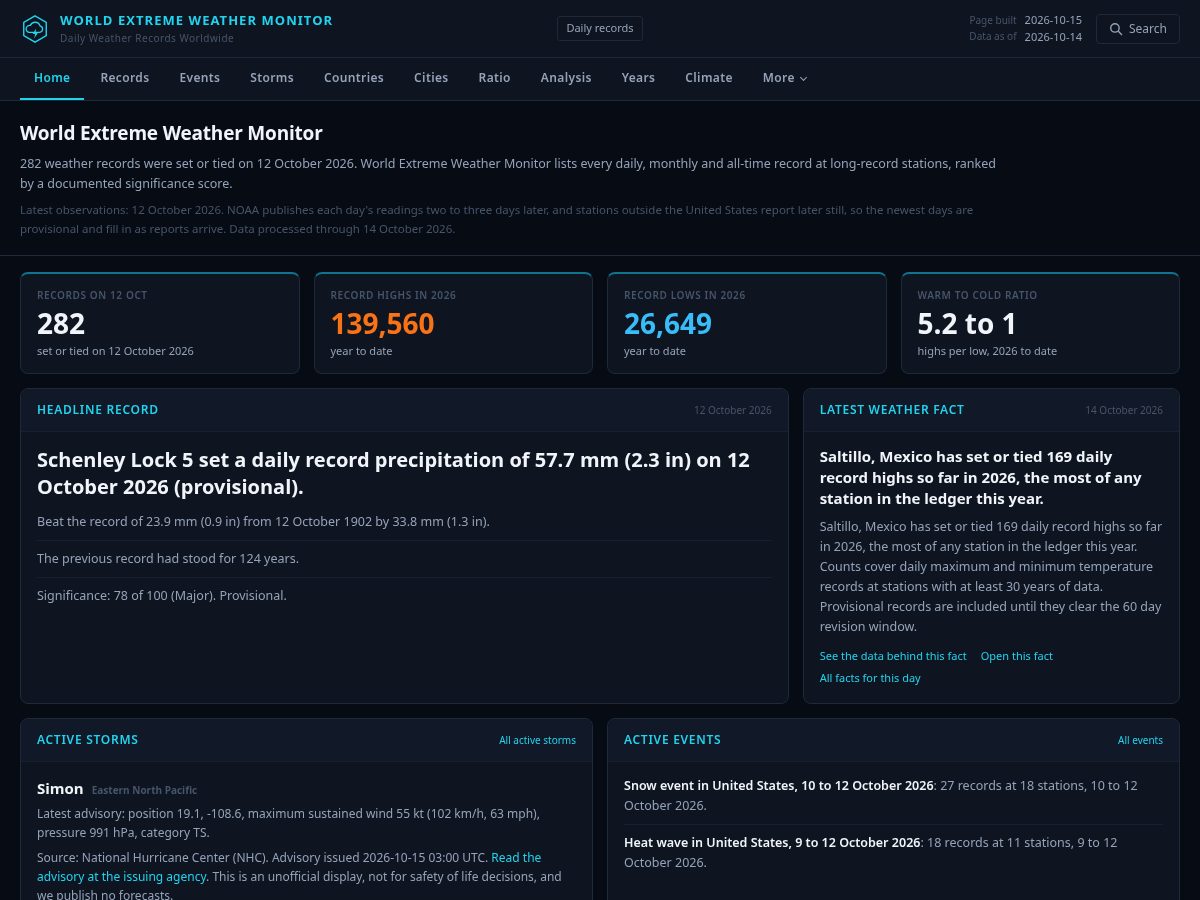This screenshot has width=1200, height=900.
Task: Click the ACTIVE EVENTS panel heading
Action: coord(672,740)
